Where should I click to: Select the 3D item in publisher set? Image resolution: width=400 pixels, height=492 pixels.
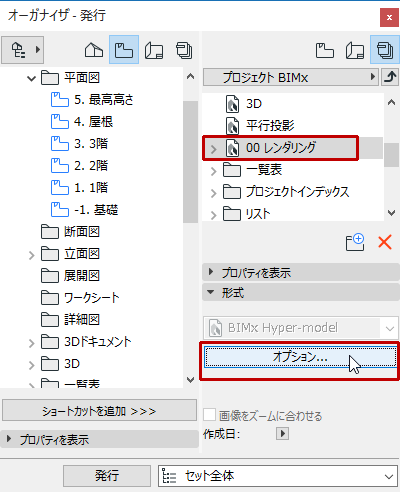(x=244, y=104)
